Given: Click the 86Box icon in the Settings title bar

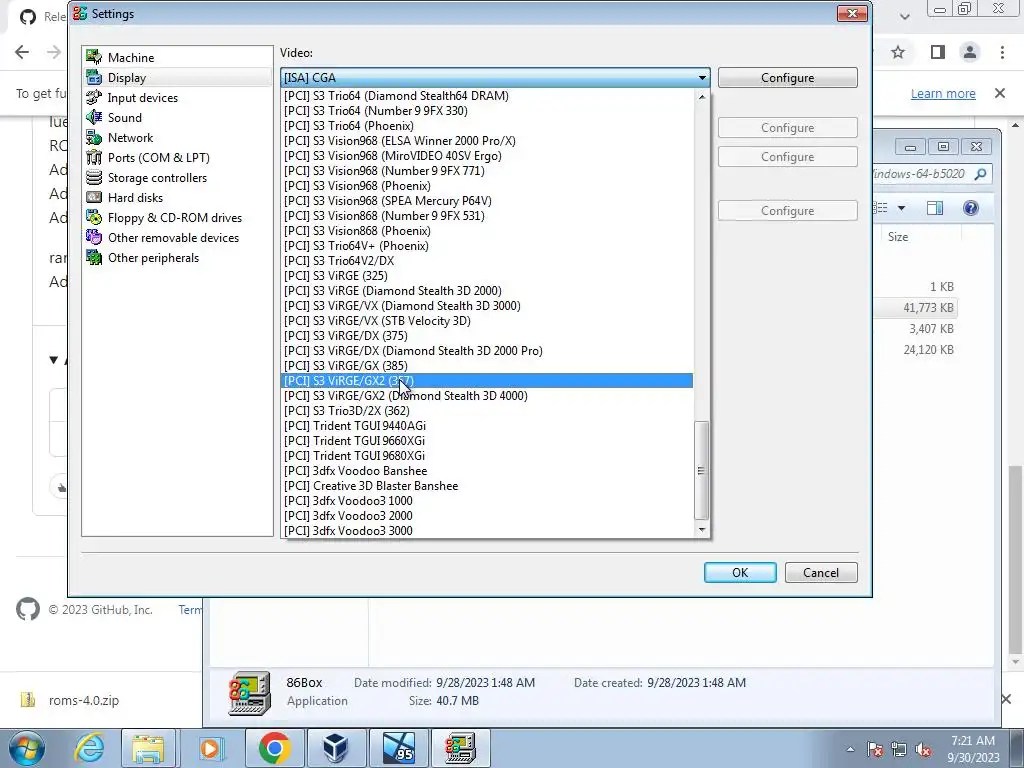Looking at the screenshot, I should pos(80,14).
